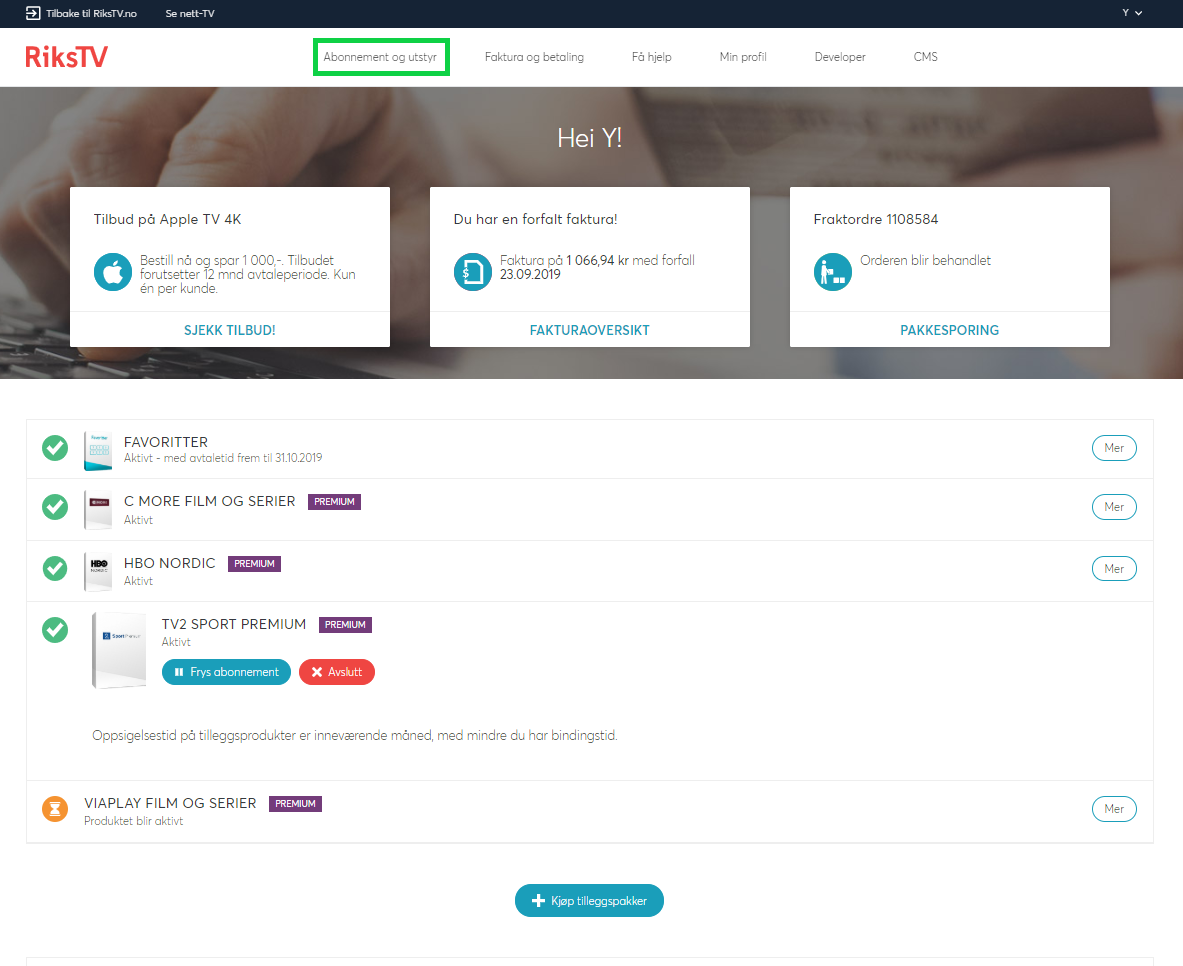Viewport: 1183px width, 966px height.
Task: Click green checkmark next to HBO NORDIC
Action: (55, 568)
